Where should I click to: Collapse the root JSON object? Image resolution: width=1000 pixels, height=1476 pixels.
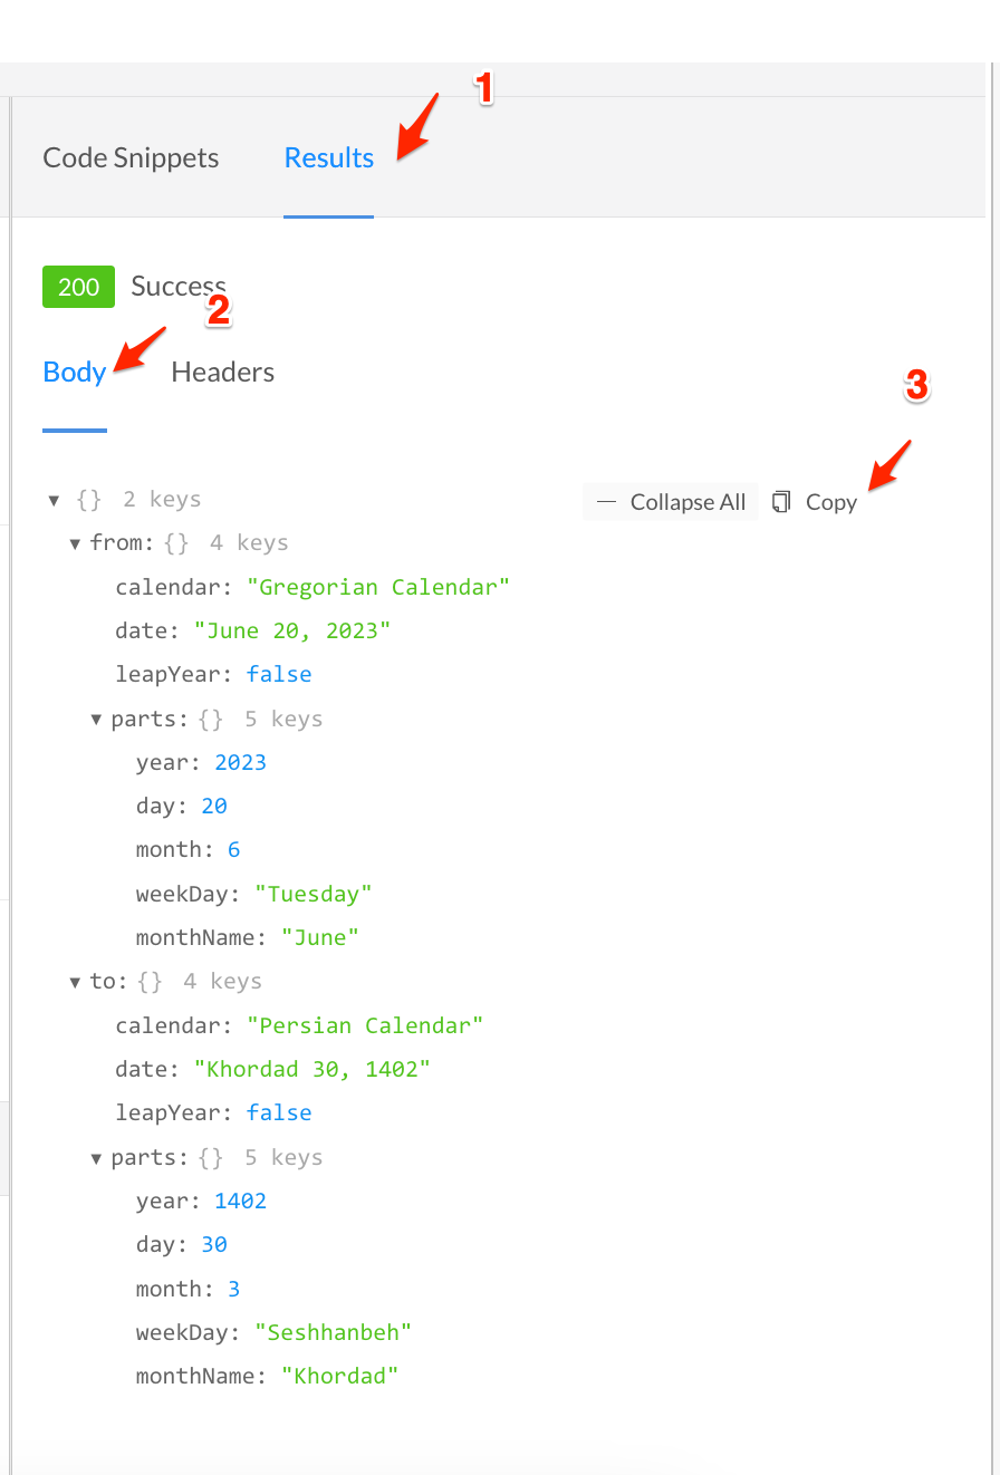(x=53, y=499)
